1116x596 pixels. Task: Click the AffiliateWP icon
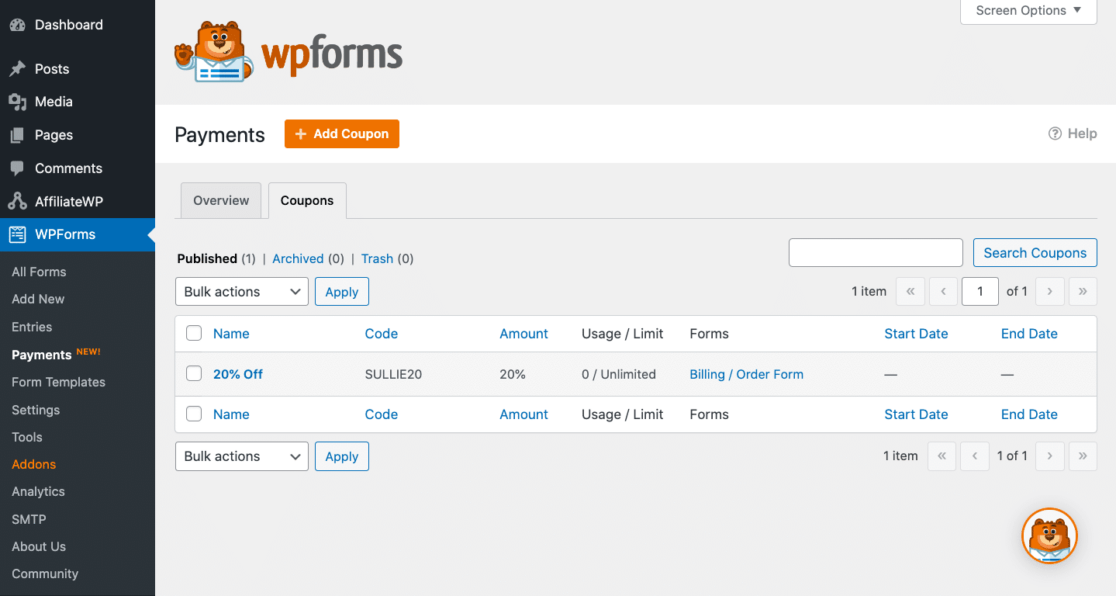point(18,202)
